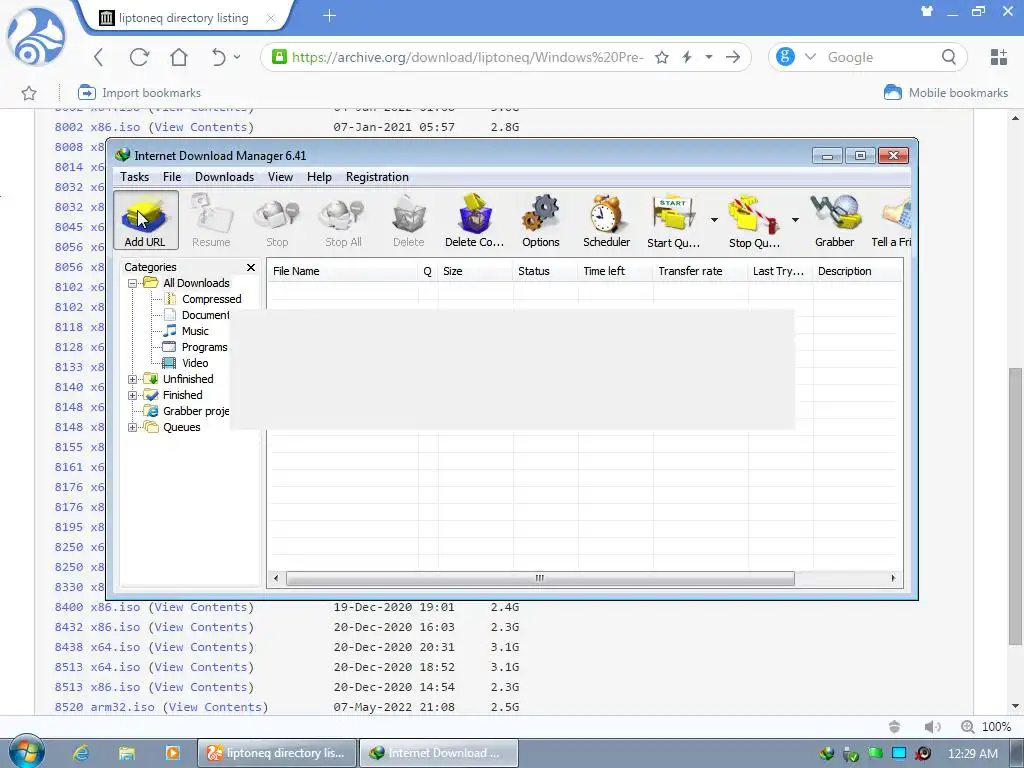This screenshot has width=1024, height=768.
Task: Open the Grabber tool icon
Action: point(835,220)
